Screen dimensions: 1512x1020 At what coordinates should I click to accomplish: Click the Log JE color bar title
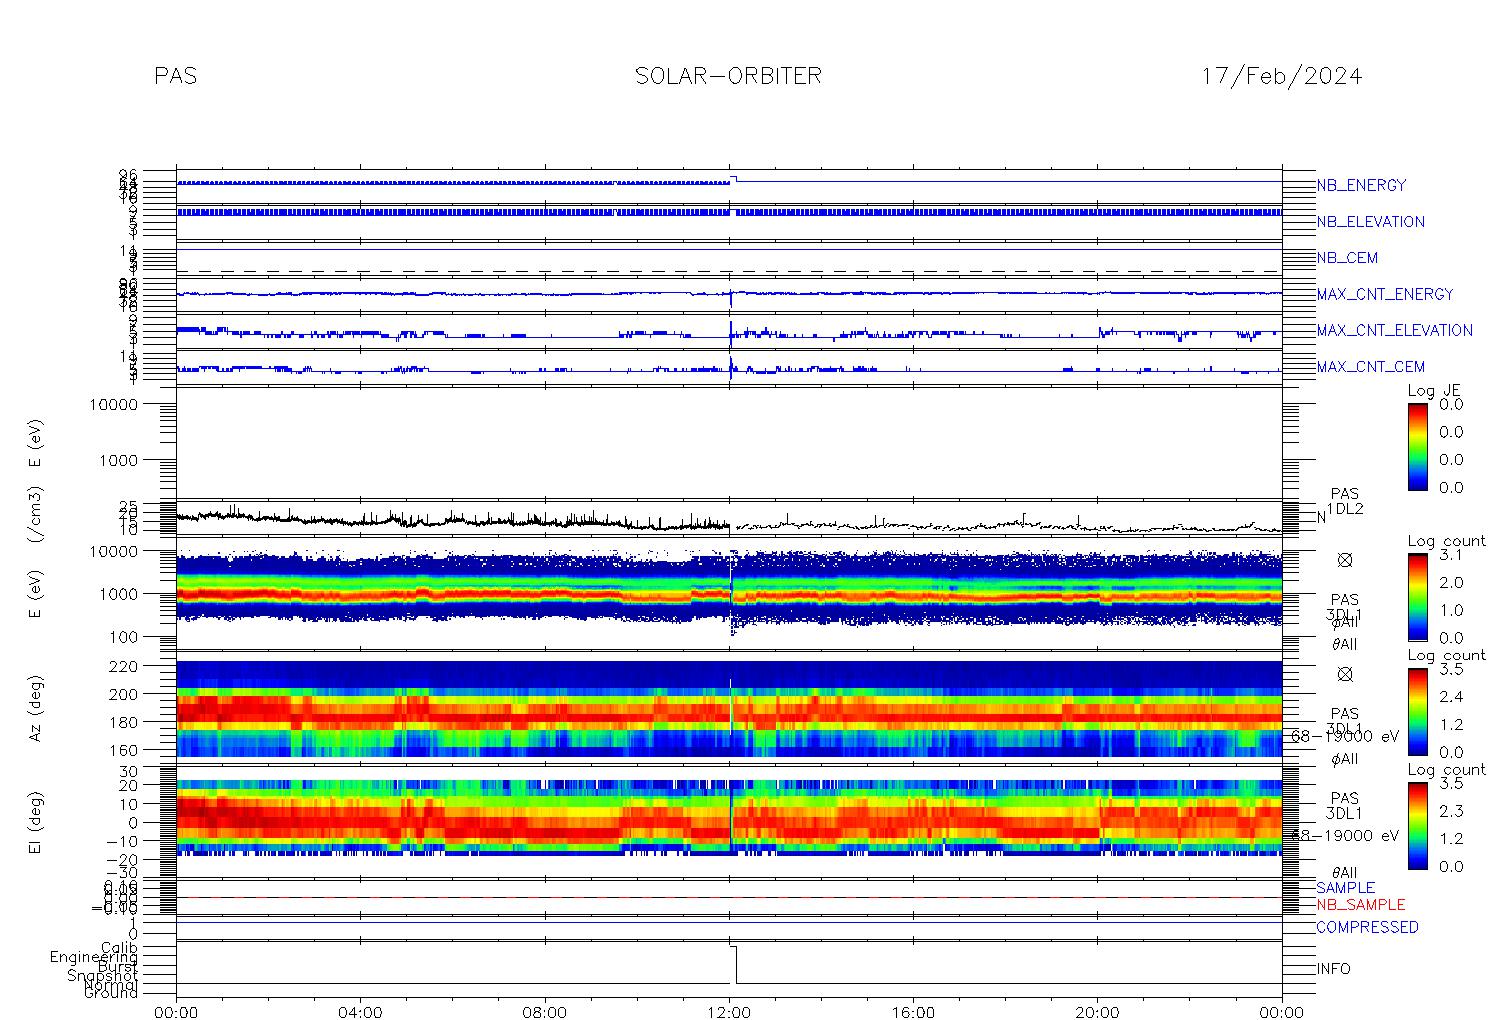(x=1434, y=391)
